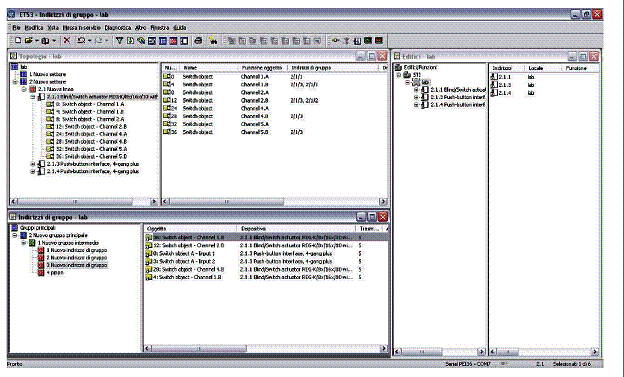Open the Finestra menu
624x377 pixels.
[160, 27]
